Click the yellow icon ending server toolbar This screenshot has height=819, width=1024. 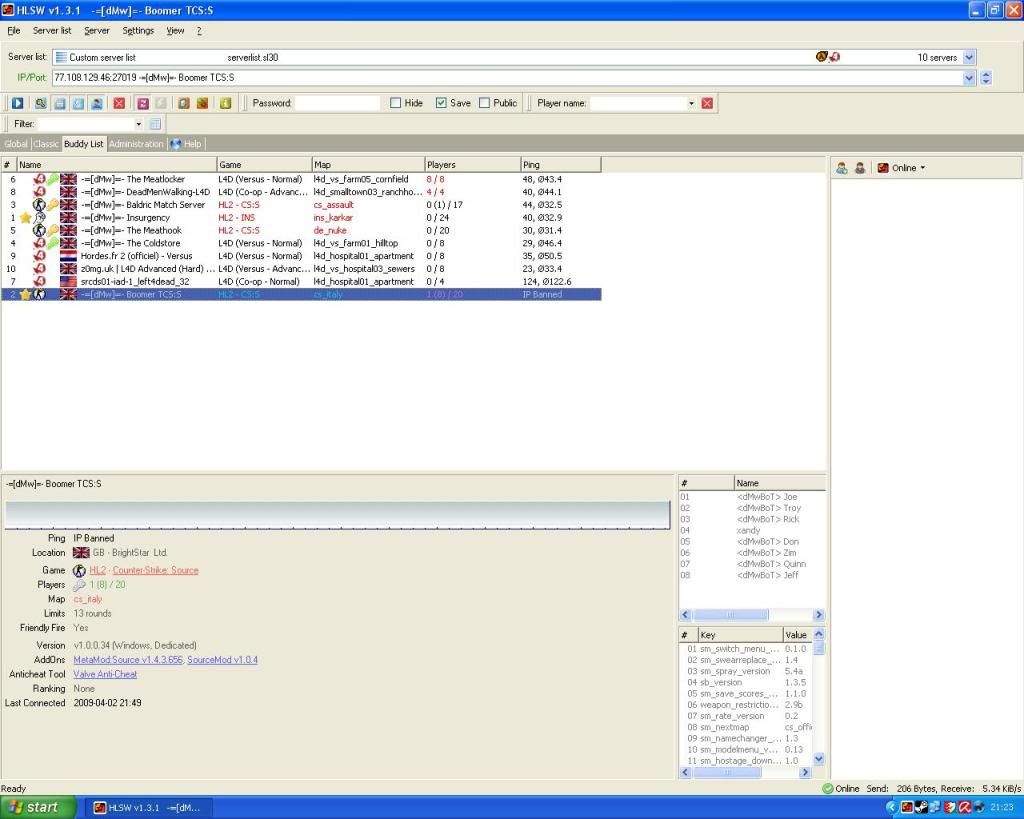225,103
